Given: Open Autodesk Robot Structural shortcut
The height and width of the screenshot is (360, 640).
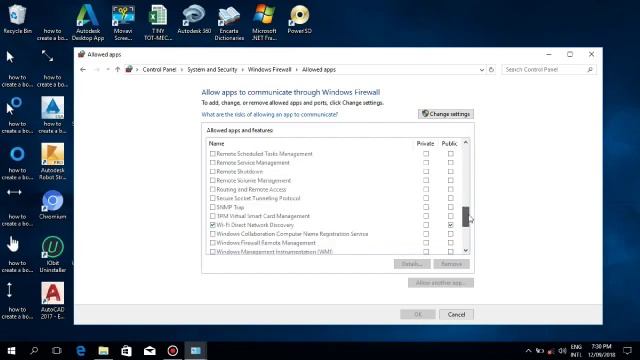Looking at the screenshot, I should (53, 162).
